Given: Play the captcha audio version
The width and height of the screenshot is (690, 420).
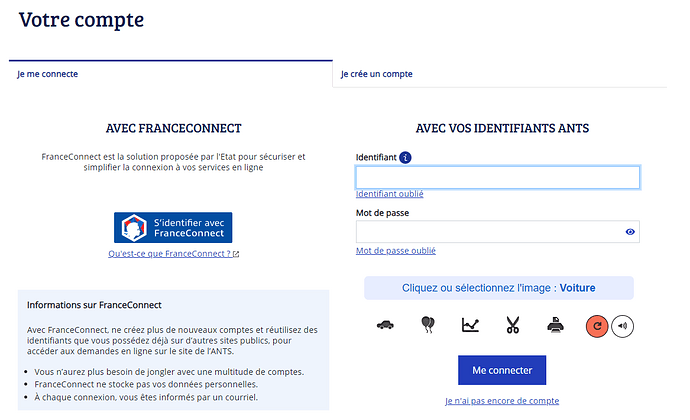Looking at the screenshot, I should [x=622, y=326].
